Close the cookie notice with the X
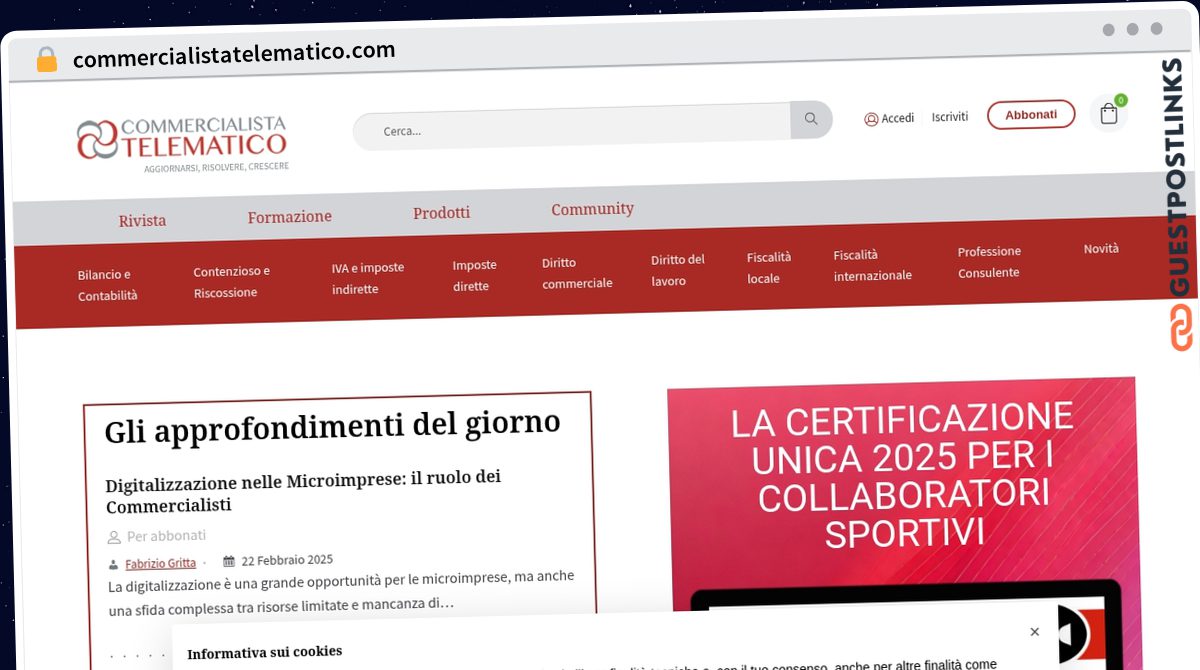This screenshot has width=1200, height=670. (1034, 631)
